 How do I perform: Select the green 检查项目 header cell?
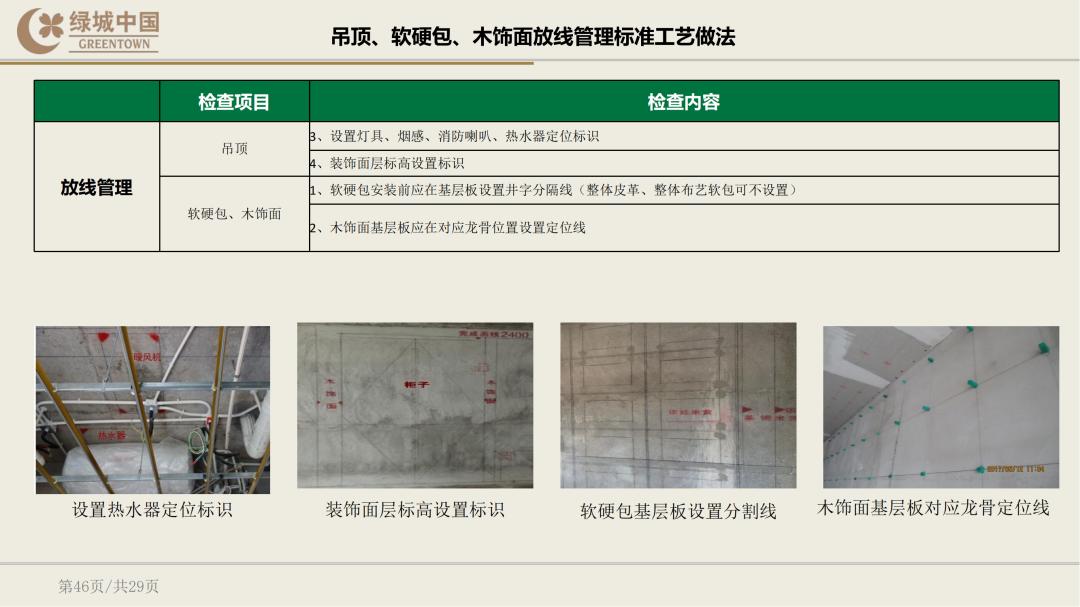click(x=235, y=101)
